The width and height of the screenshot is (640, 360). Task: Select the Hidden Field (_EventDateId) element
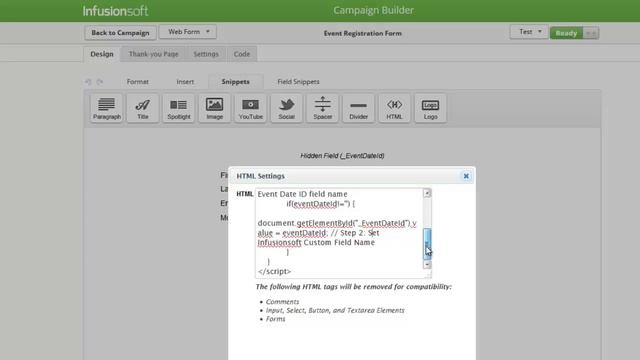click(342, 156)
